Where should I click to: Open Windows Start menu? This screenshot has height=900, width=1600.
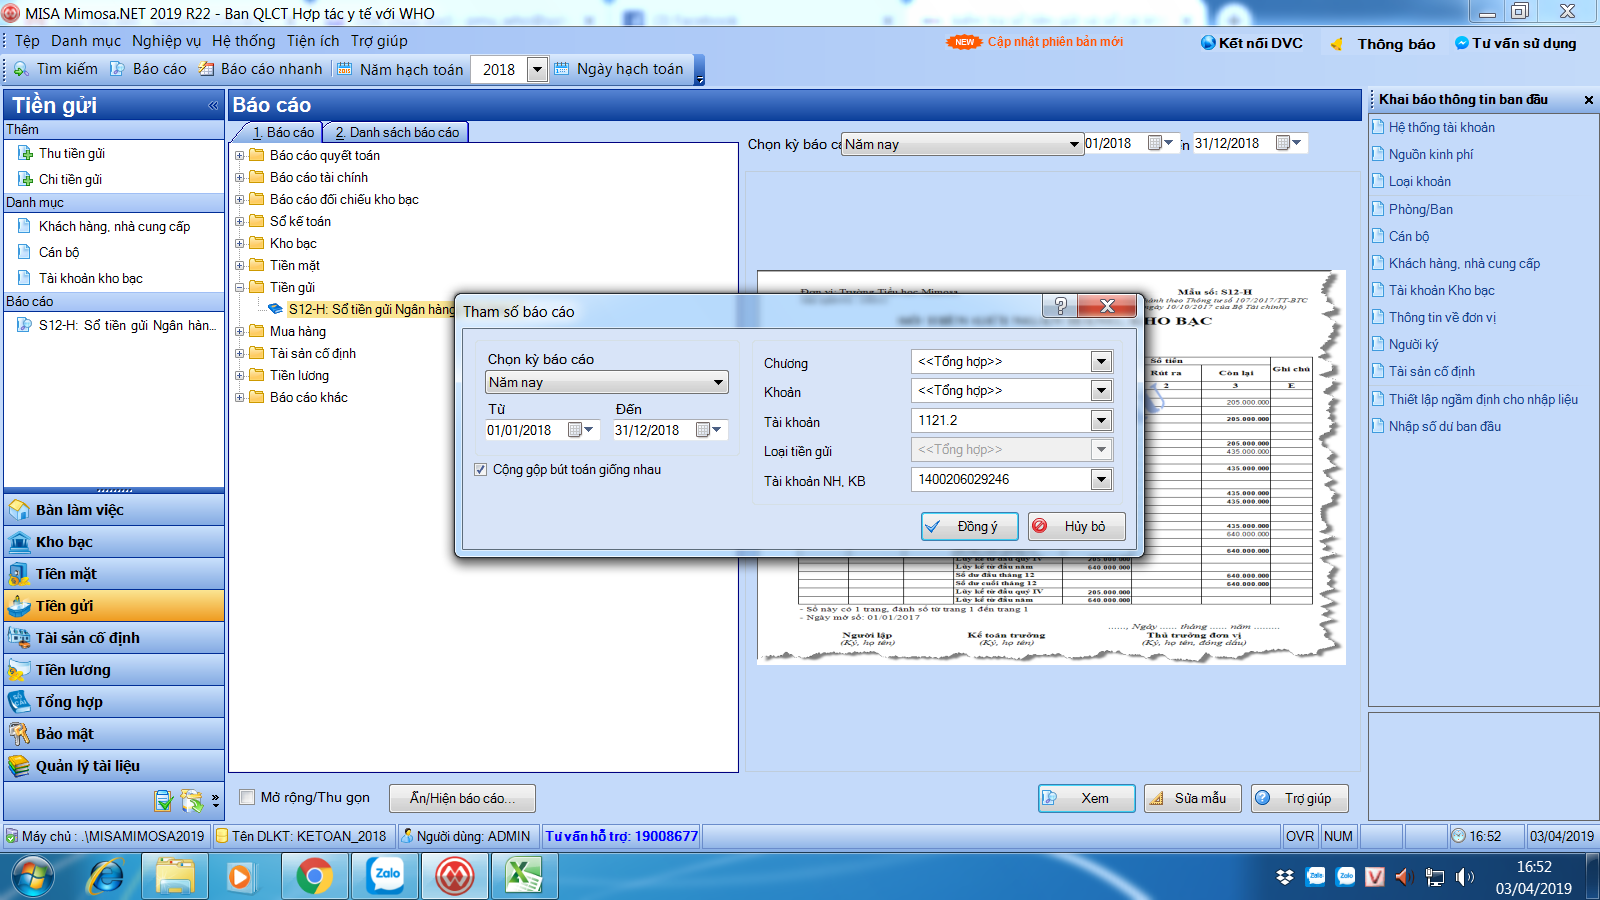pos(32,877)
